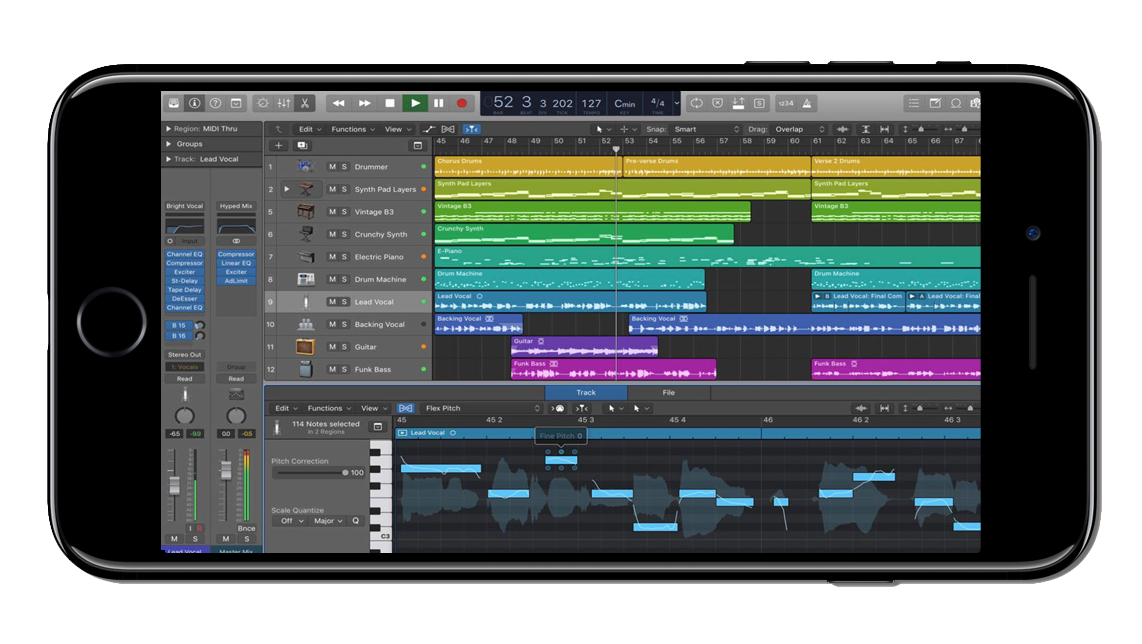The width and height of the screenshot is (1142, 644).
Task: Open the Flex Pitch mode dropdown
Action: (x=483, y=409)
